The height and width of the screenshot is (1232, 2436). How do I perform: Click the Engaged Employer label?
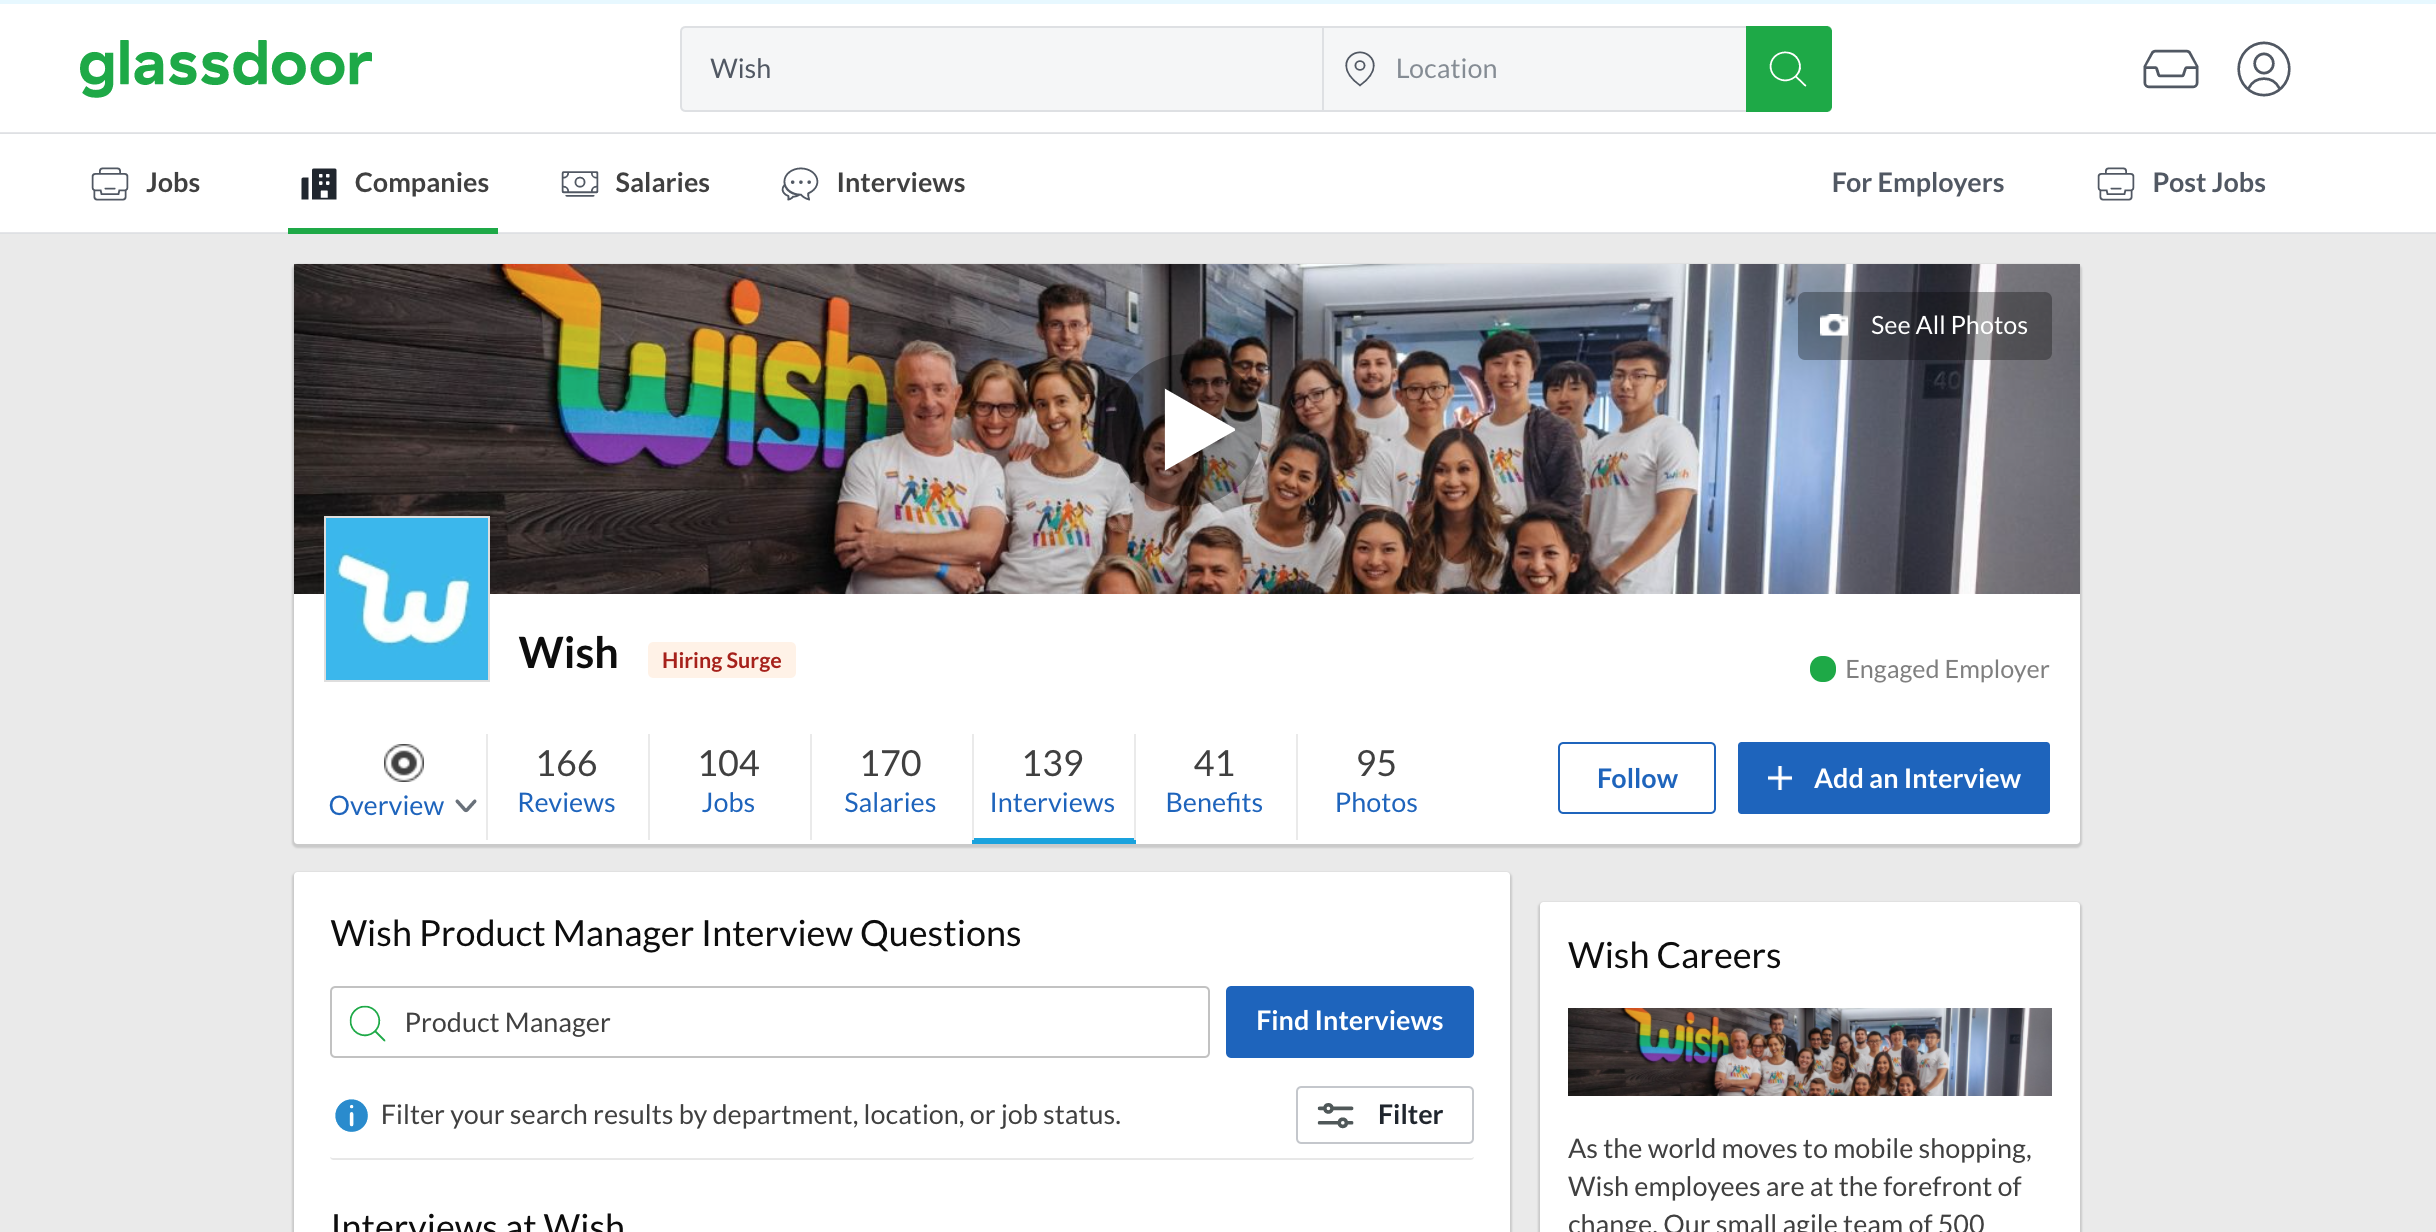coord(1947,669)
